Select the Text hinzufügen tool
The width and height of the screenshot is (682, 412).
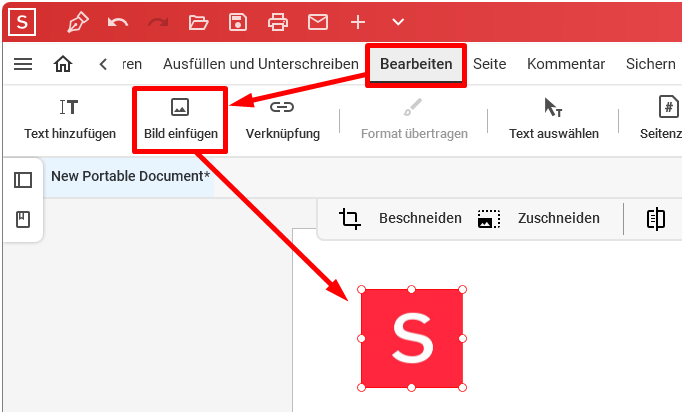click(70, 119)
